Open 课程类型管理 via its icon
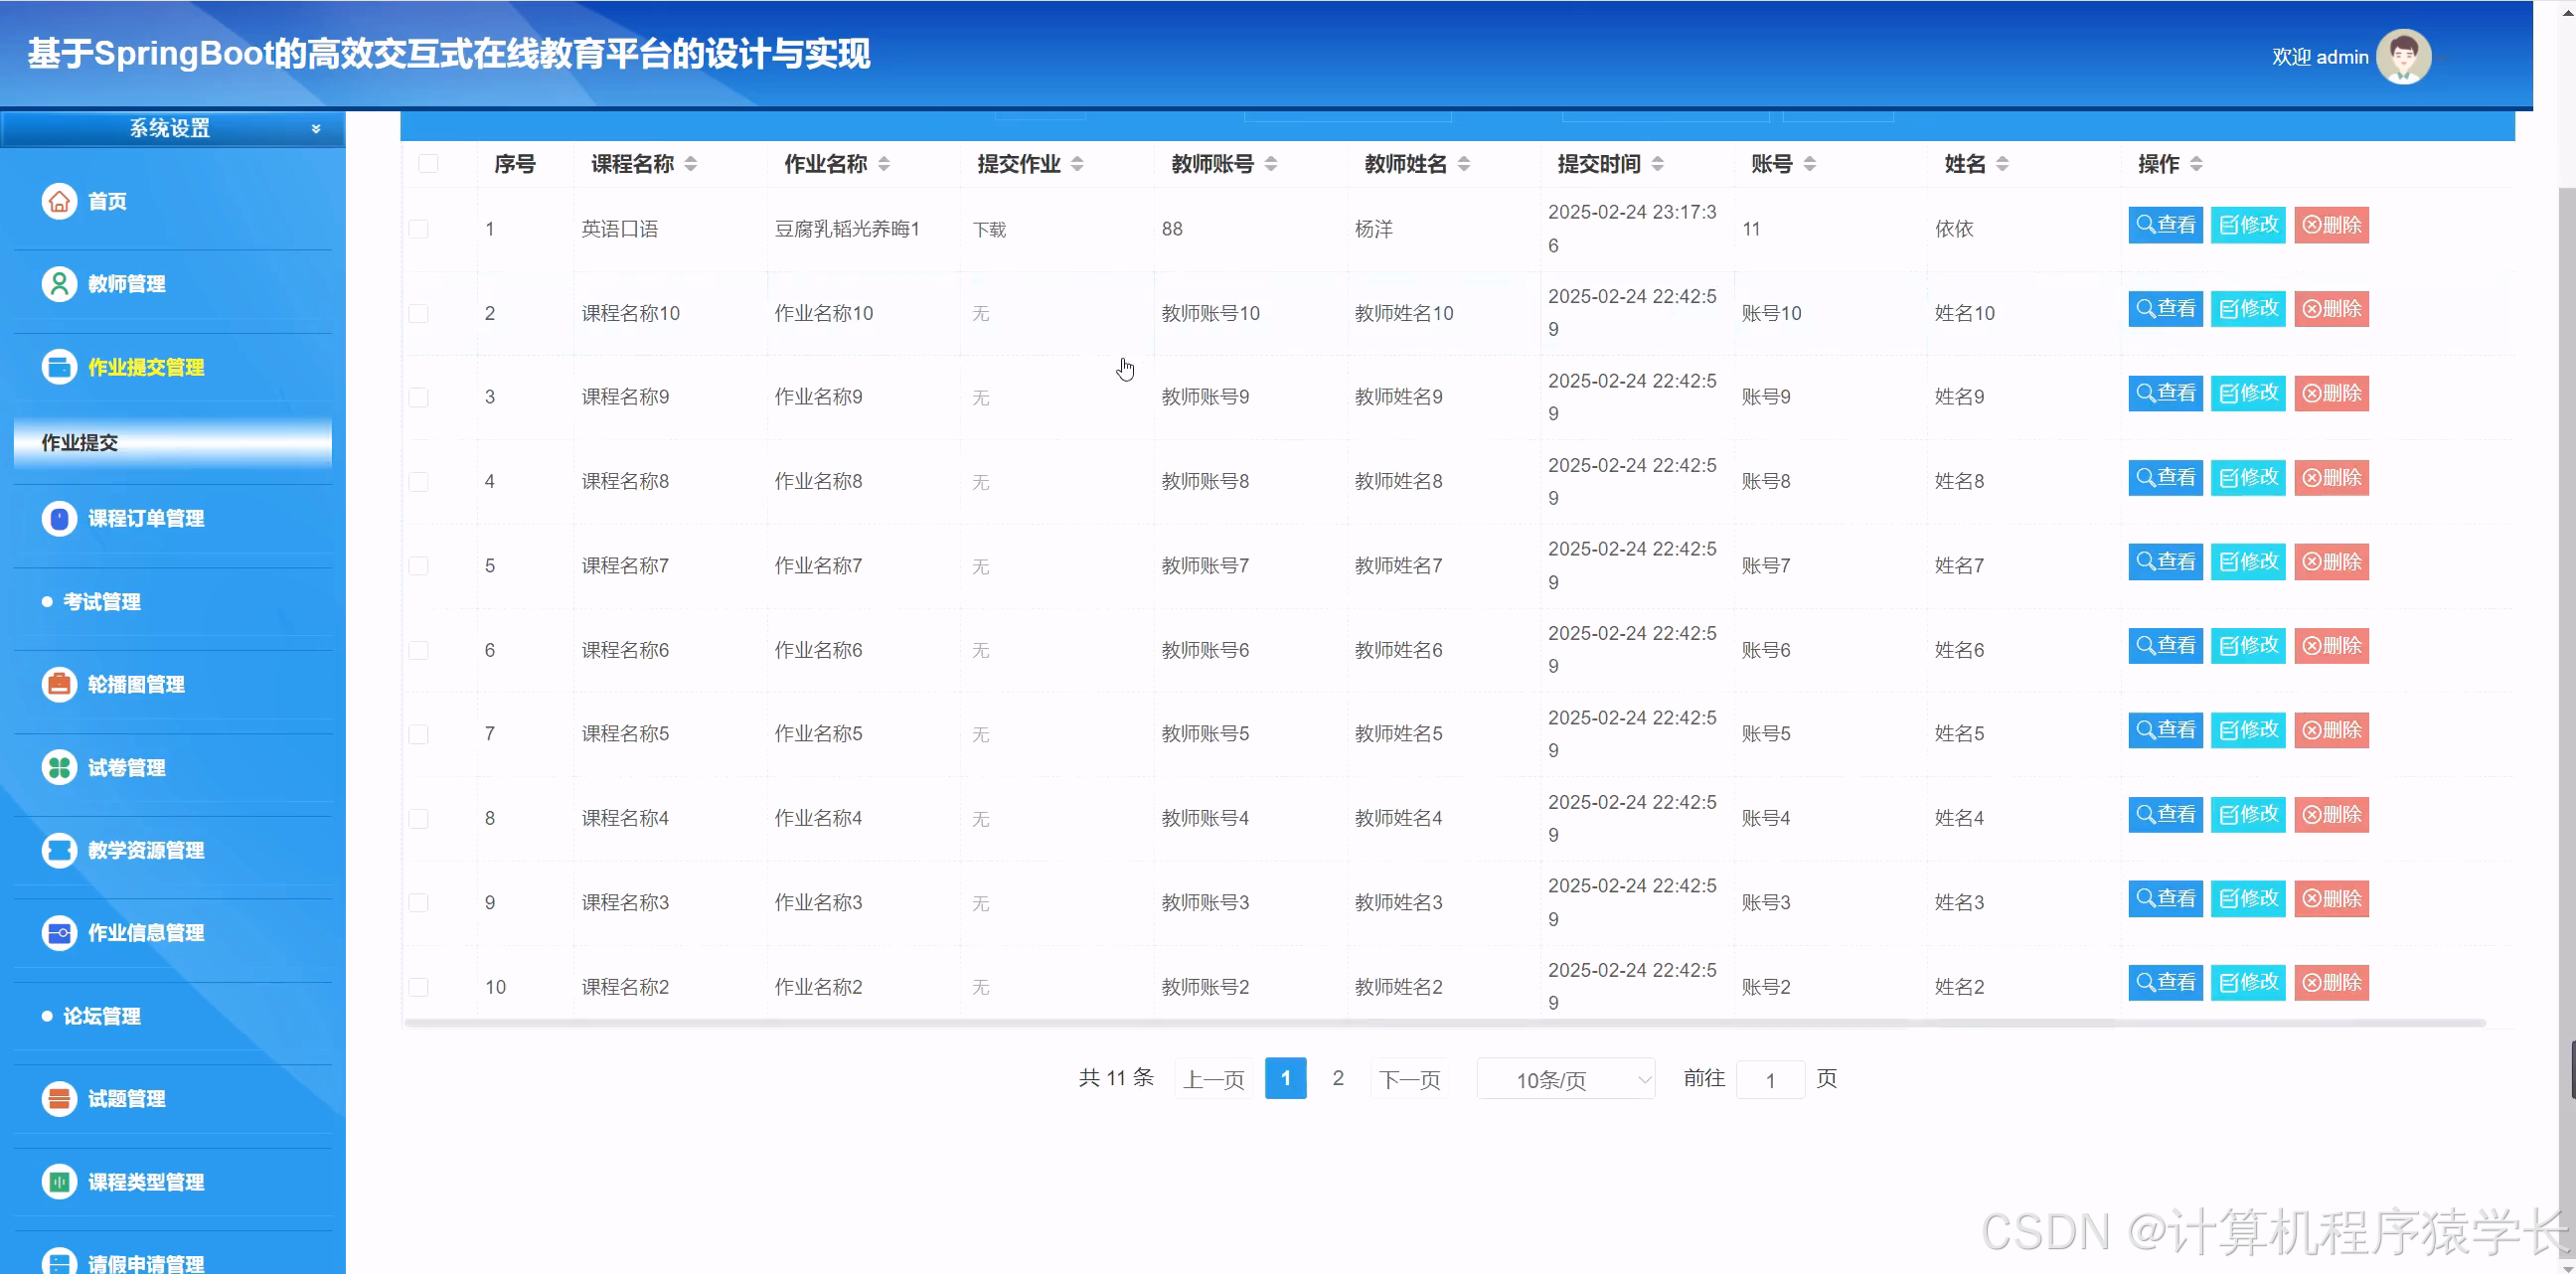This screenshot has width=2576, height=1274. click(x=59, y=1181)
